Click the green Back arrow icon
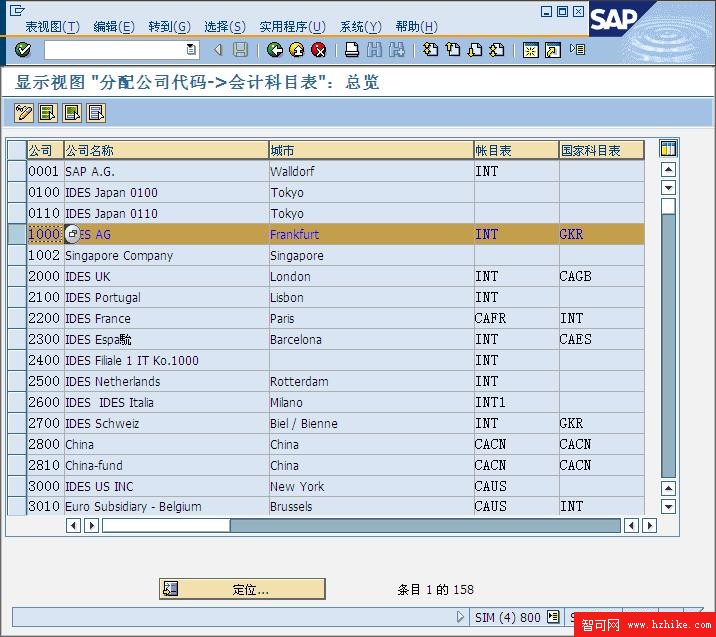 275,50
